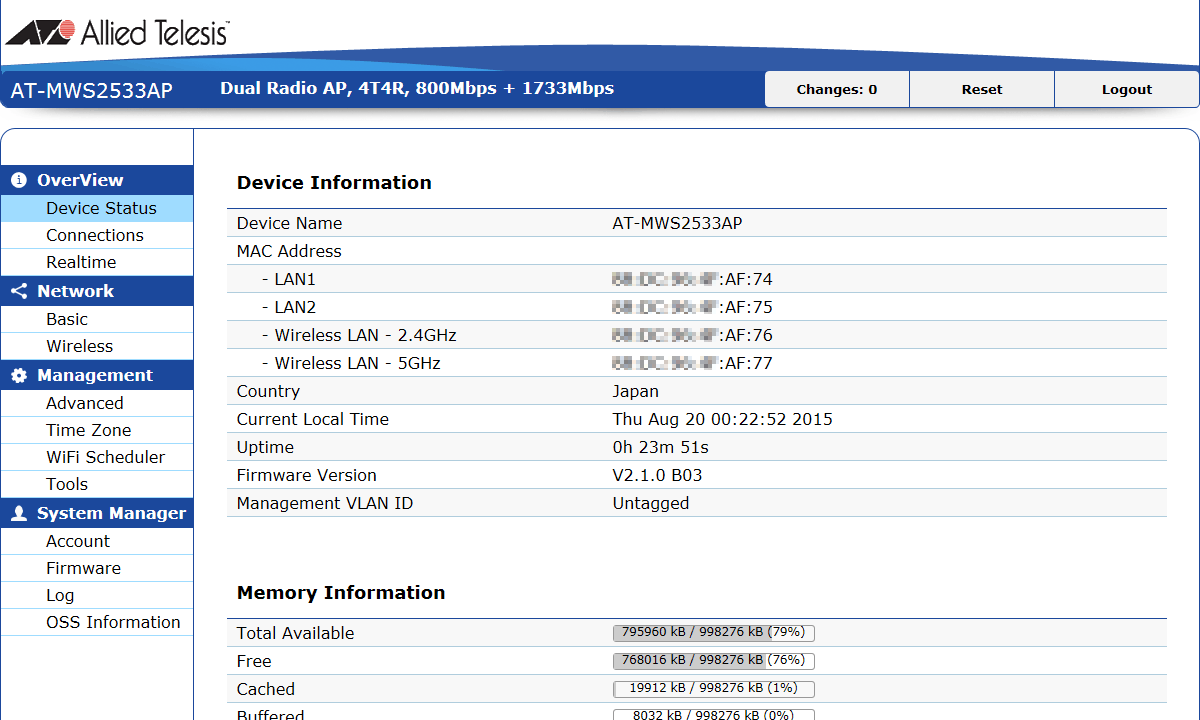Click the Country value Japan

635,391
